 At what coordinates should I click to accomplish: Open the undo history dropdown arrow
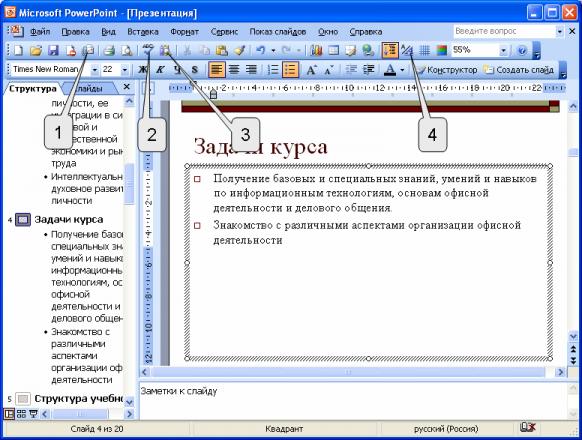click(x=273, y=50)
